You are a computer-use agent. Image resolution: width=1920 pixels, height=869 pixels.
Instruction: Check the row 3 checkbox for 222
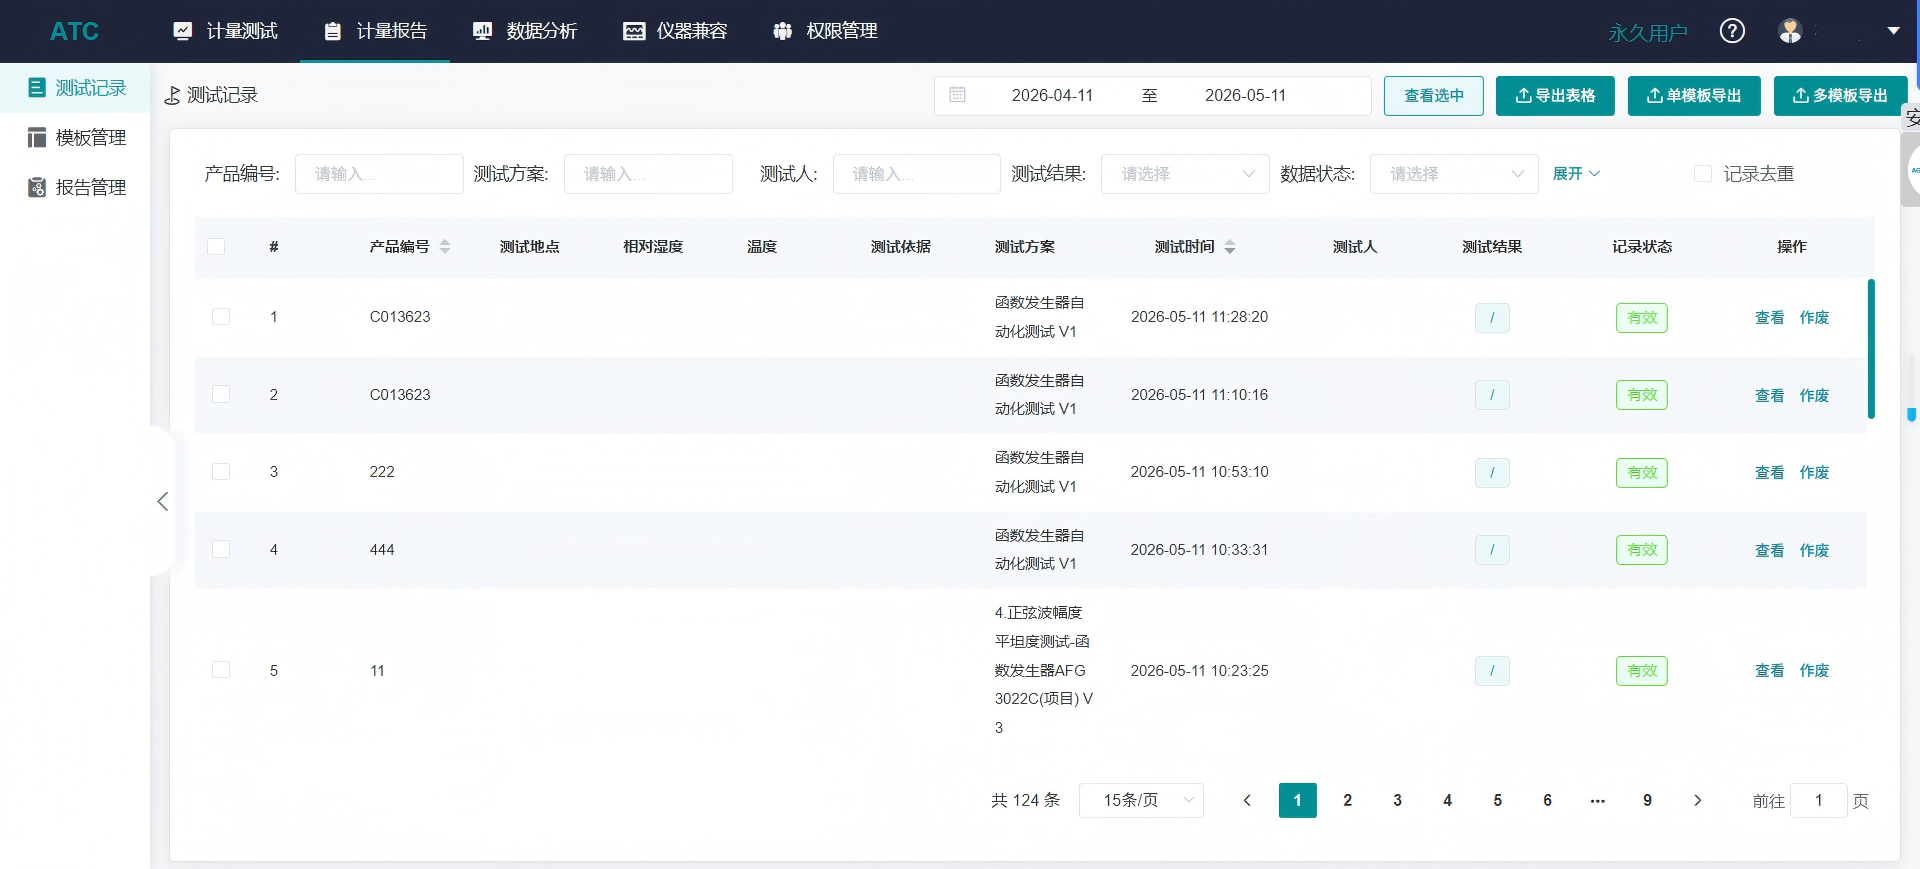point(221,472)
